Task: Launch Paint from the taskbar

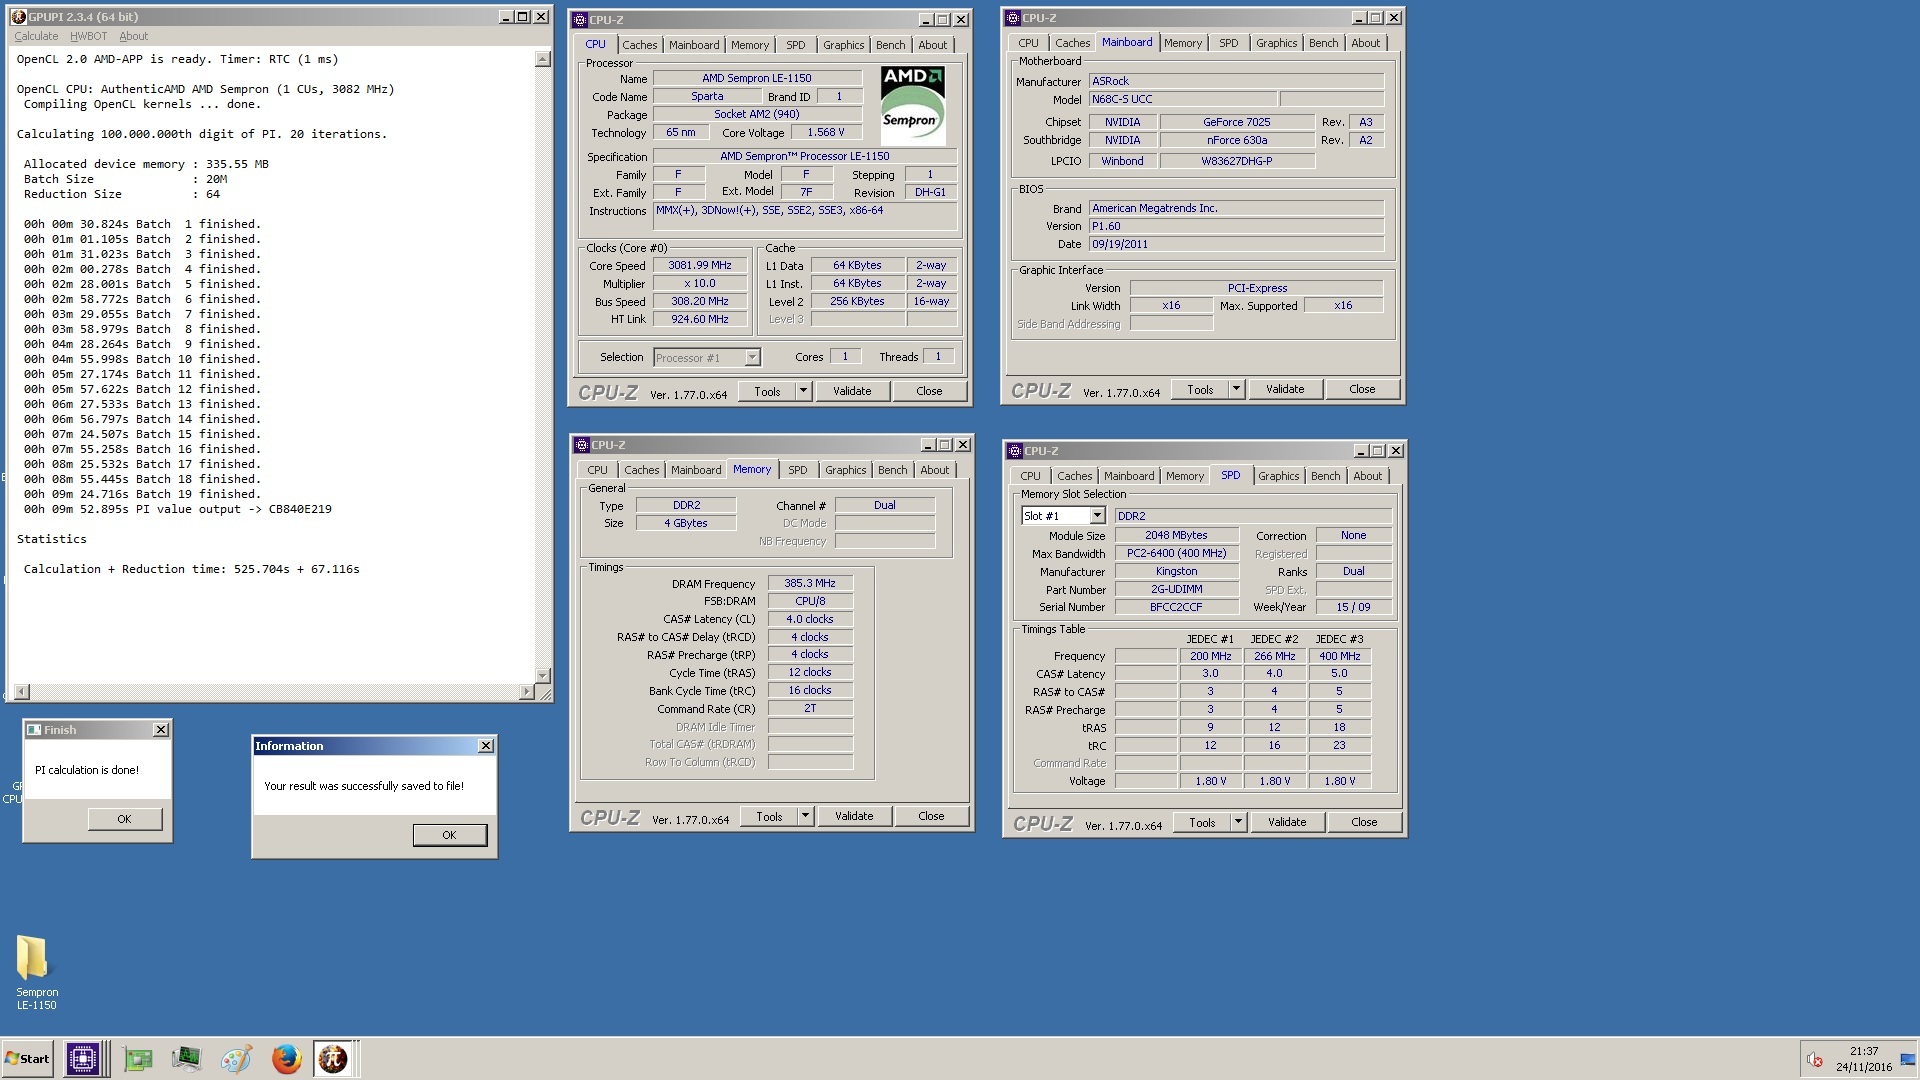Action: tap(236, 1058)
